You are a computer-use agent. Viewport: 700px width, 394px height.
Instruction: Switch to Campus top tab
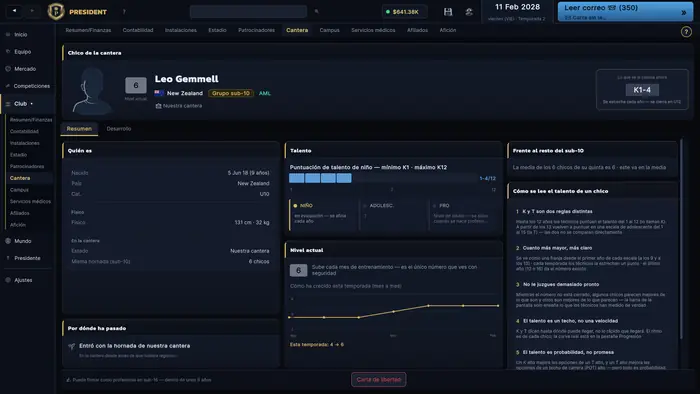(329, 30)
